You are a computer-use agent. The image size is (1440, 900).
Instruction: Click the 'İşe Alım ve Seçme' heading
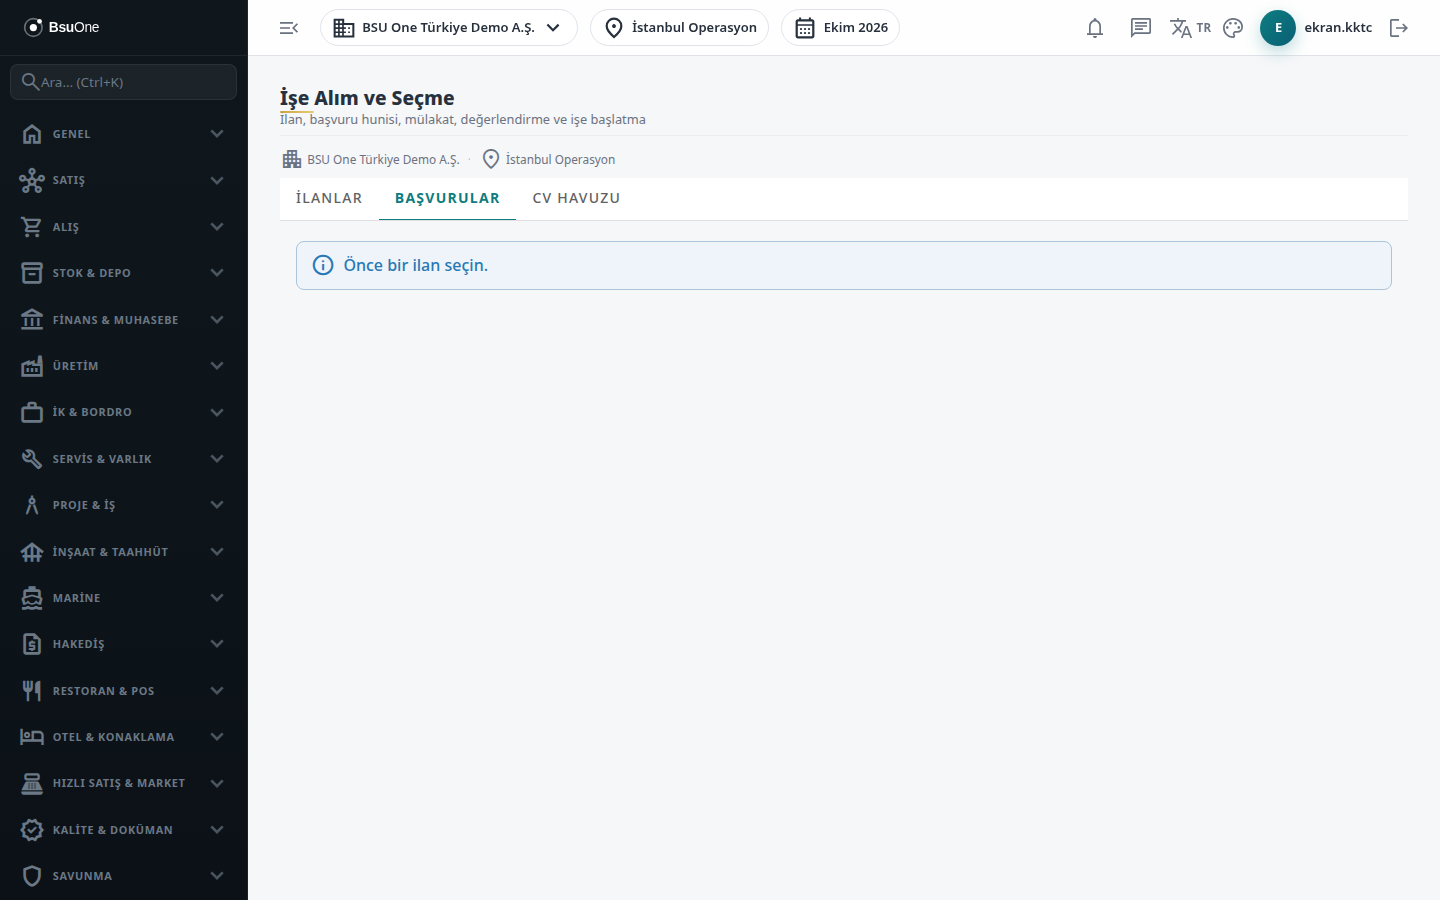(x=367, y=98)
